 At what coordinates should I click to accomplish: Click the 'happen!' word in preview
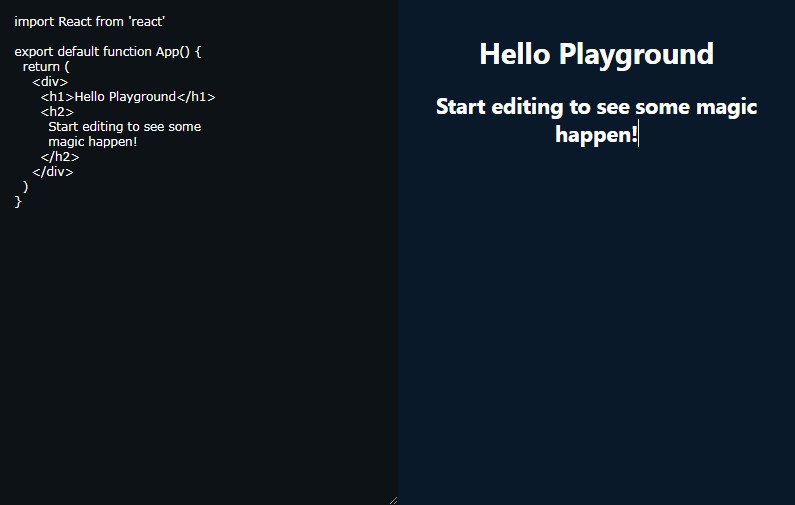[596, 135]
